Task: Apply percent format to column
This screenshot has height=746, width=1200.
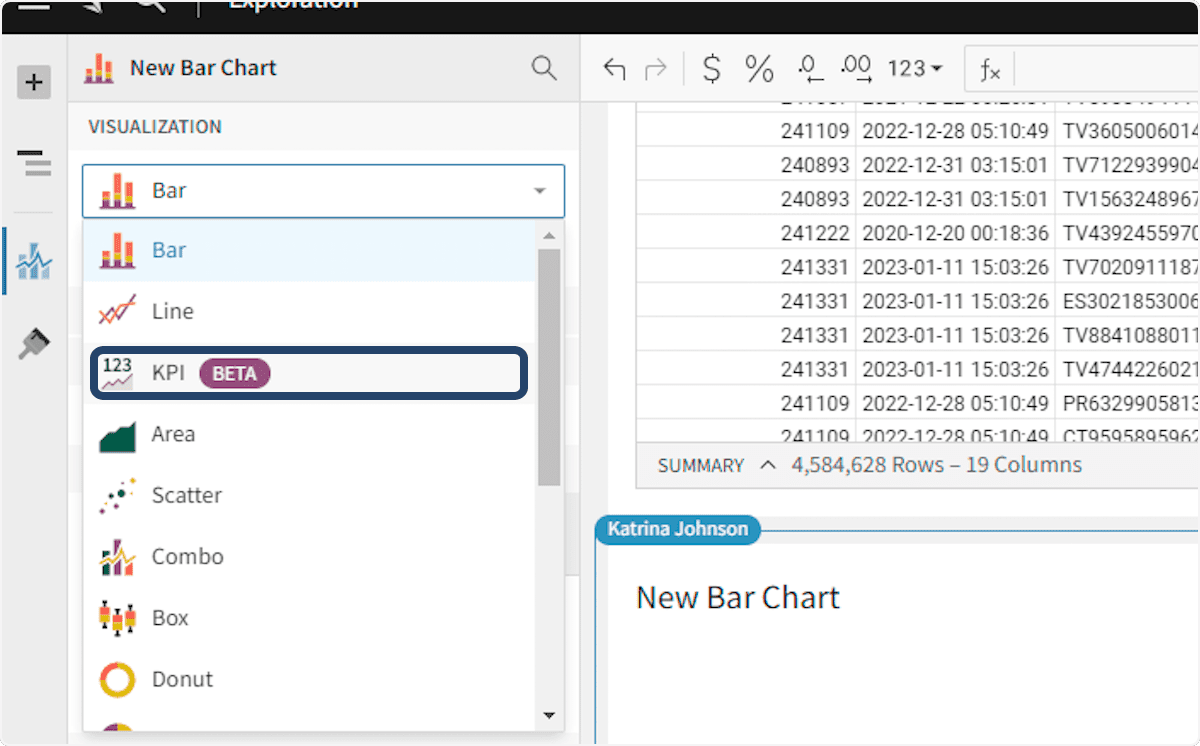Action: [759, 69]
